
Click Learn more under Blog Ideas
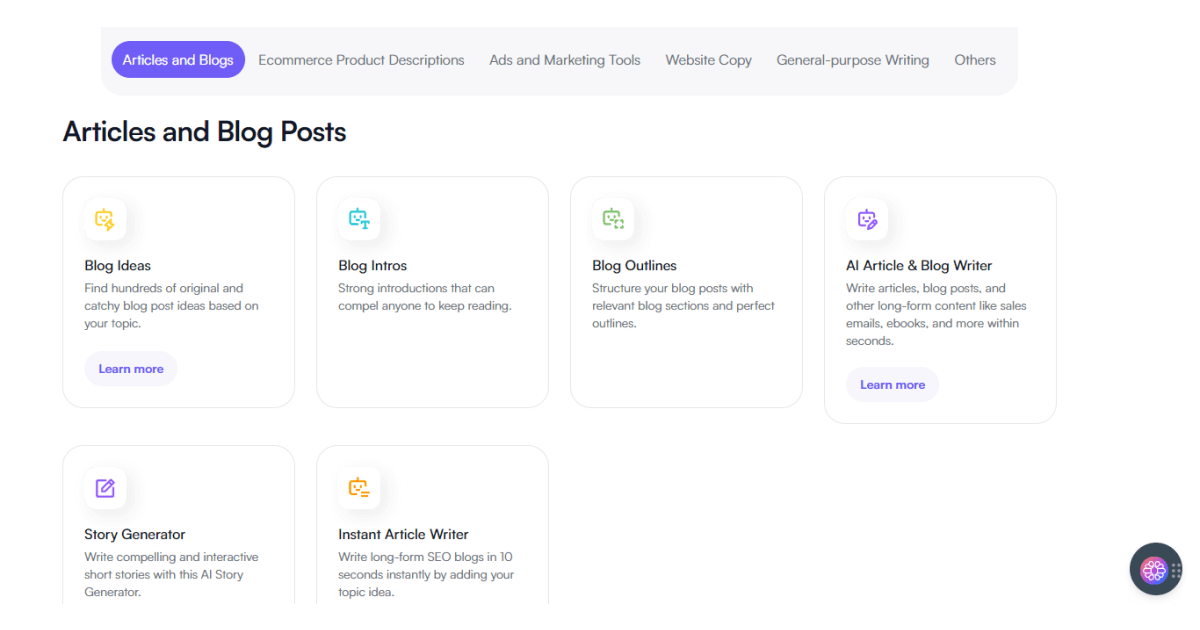pyautogui.click(x=131, y=369)
